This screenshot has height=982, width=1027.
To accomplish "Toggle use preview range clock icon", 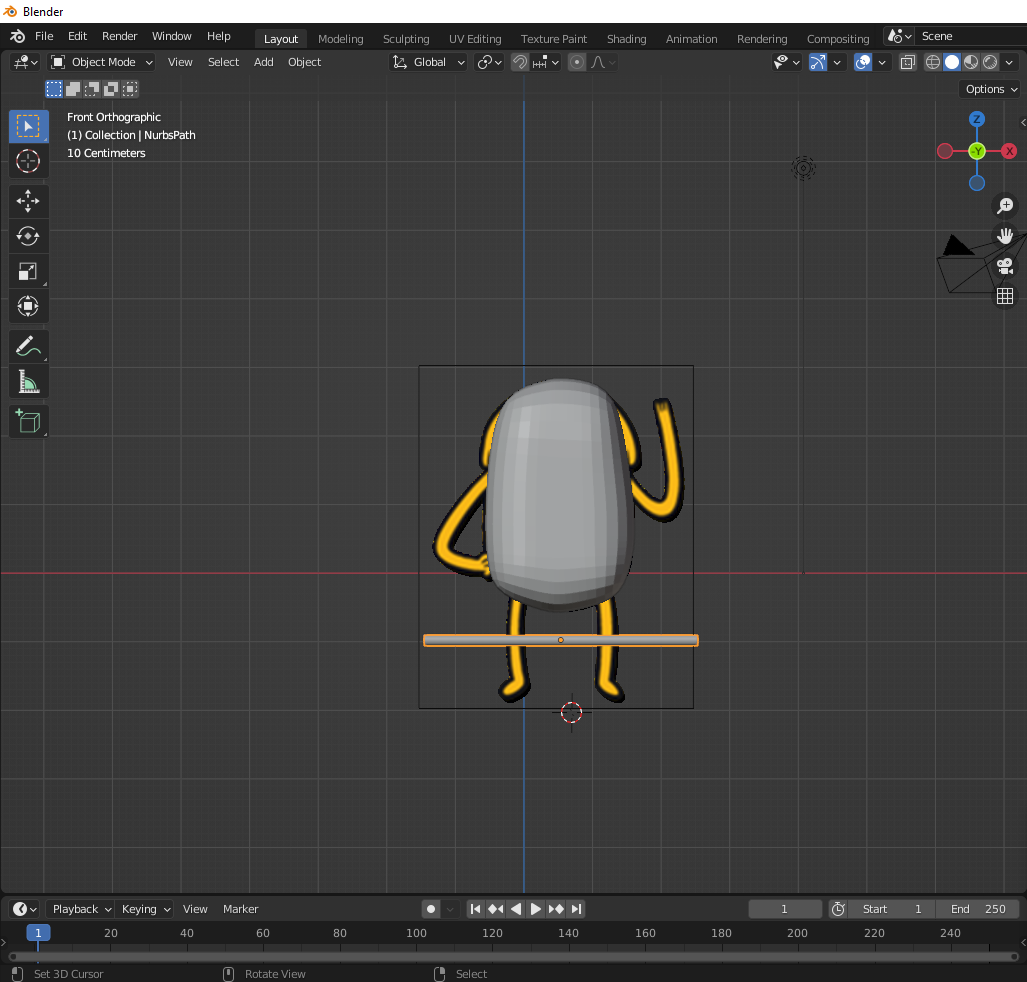I will 838,909.
